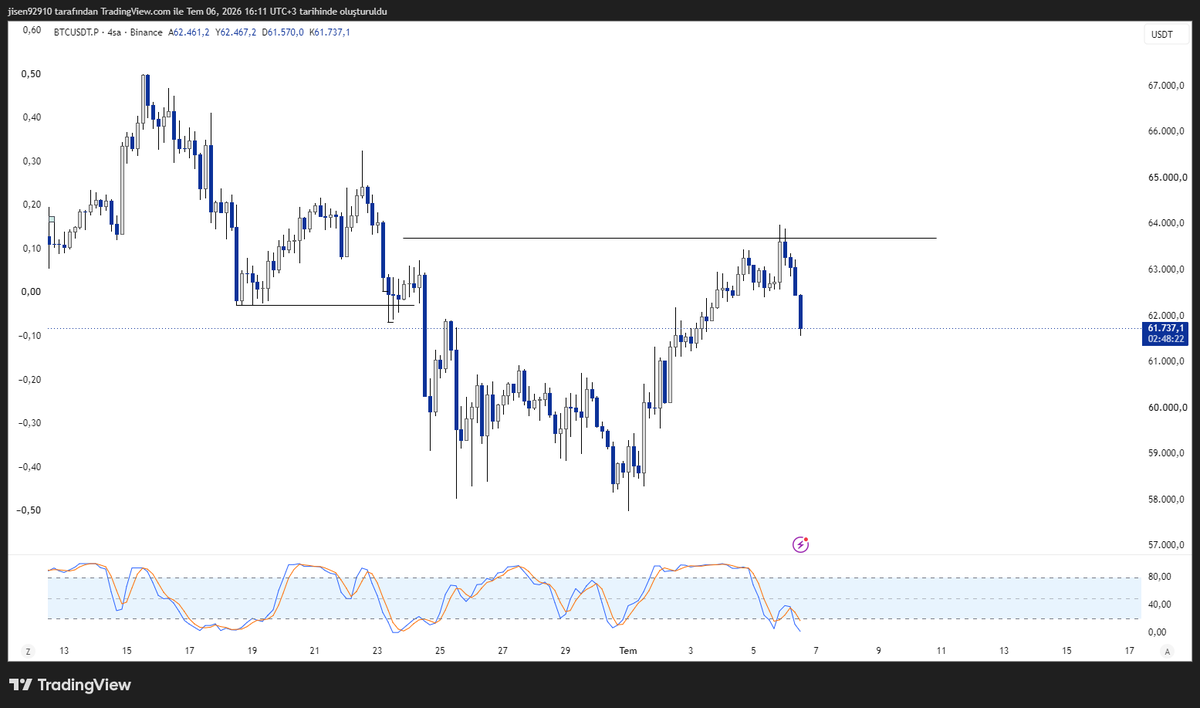Click the 63.000,0 price axis label

point(1166,270)
